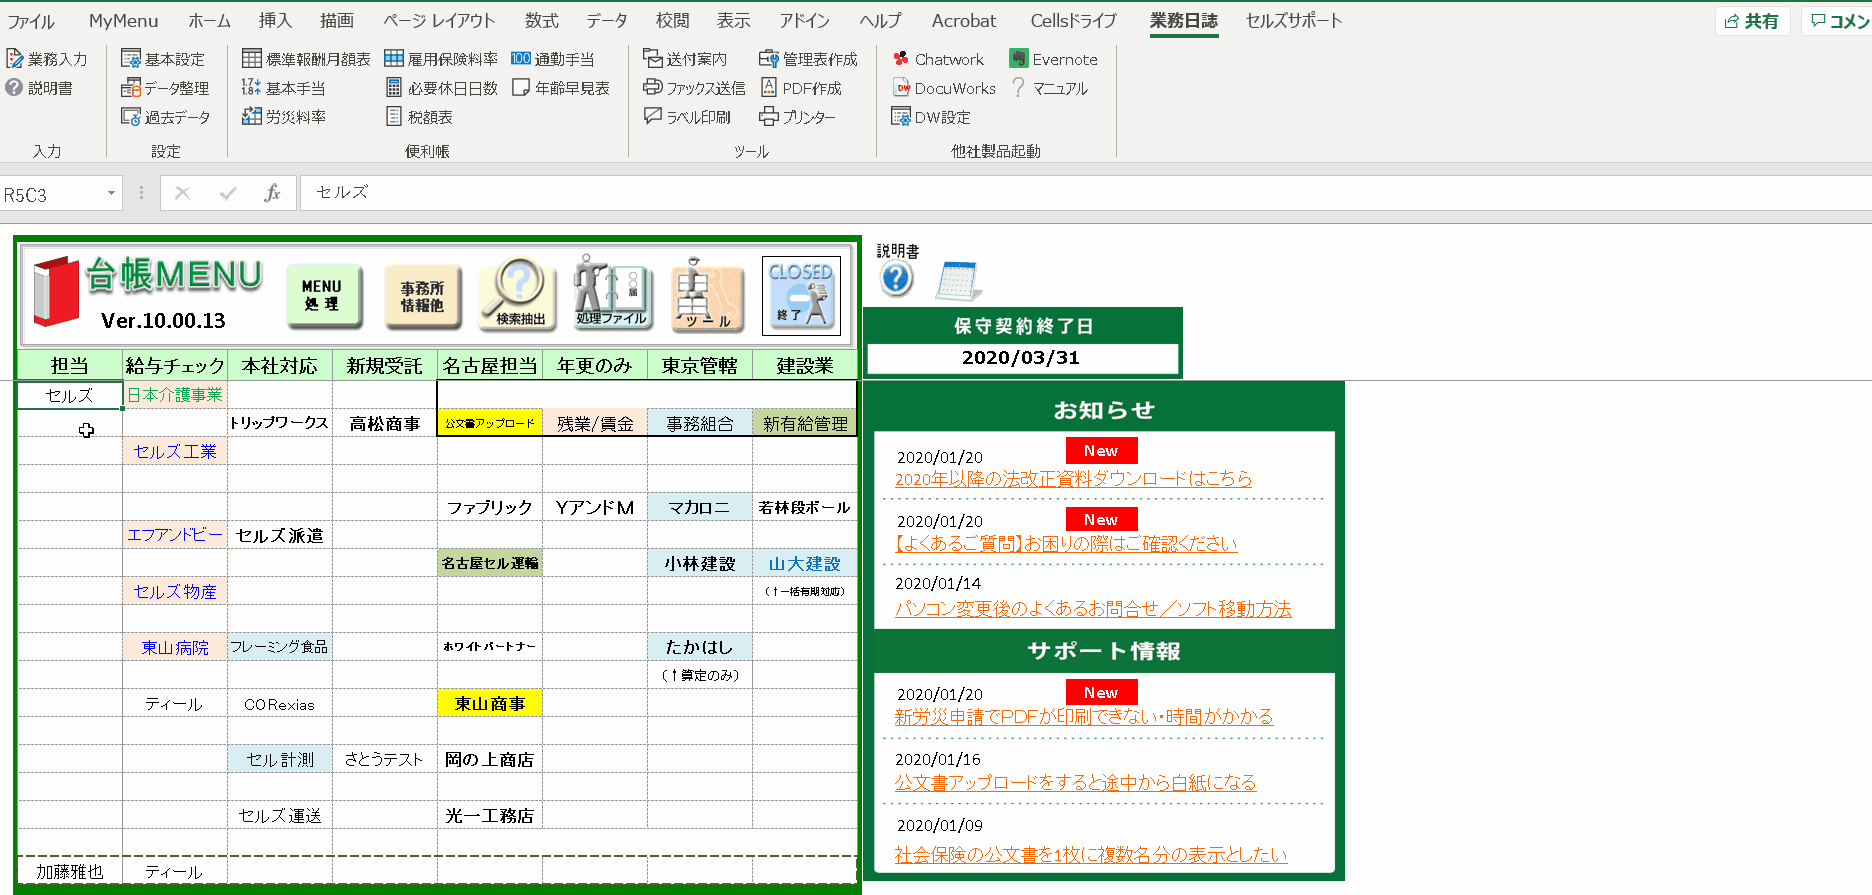The height and width of the screenshot is (895, 1872).
Task: Open 社会保険の公文書複数名分 link
Action: [1091, 855]
